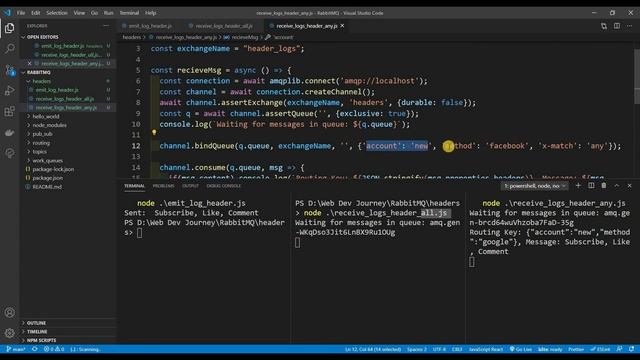The image size is (640, 360).
Task: Switch to the Problems panel tab
Action: (163, 186)
